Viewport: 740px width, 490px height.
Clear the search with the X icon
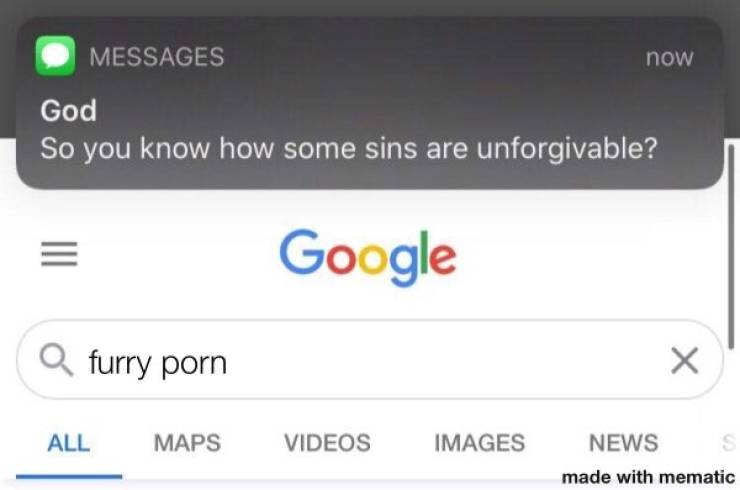[x=684, y=361]
